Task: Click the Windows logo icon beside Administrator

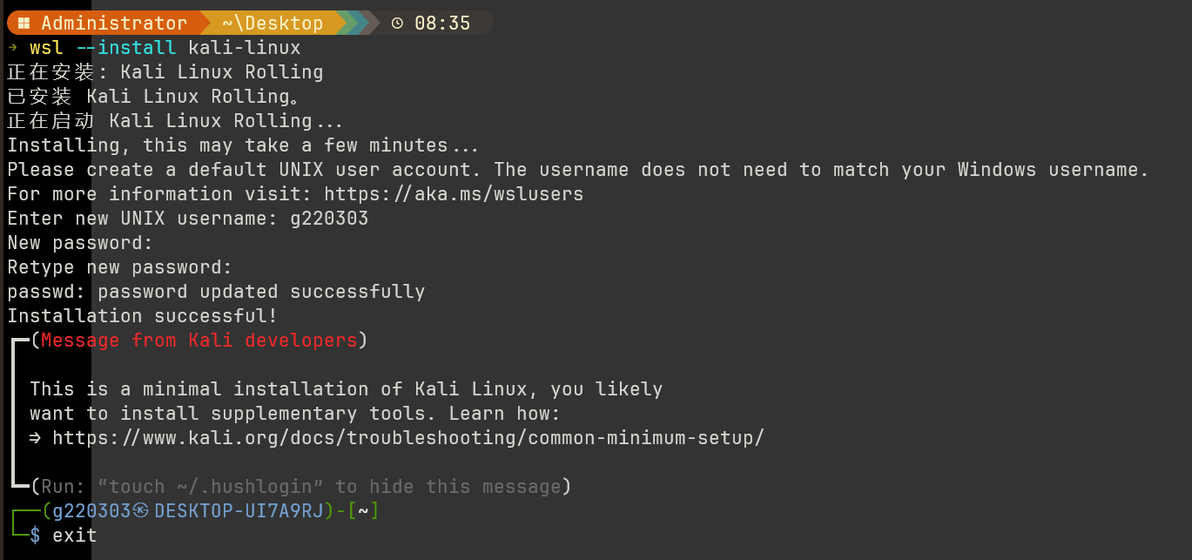Action: point(22,23)
